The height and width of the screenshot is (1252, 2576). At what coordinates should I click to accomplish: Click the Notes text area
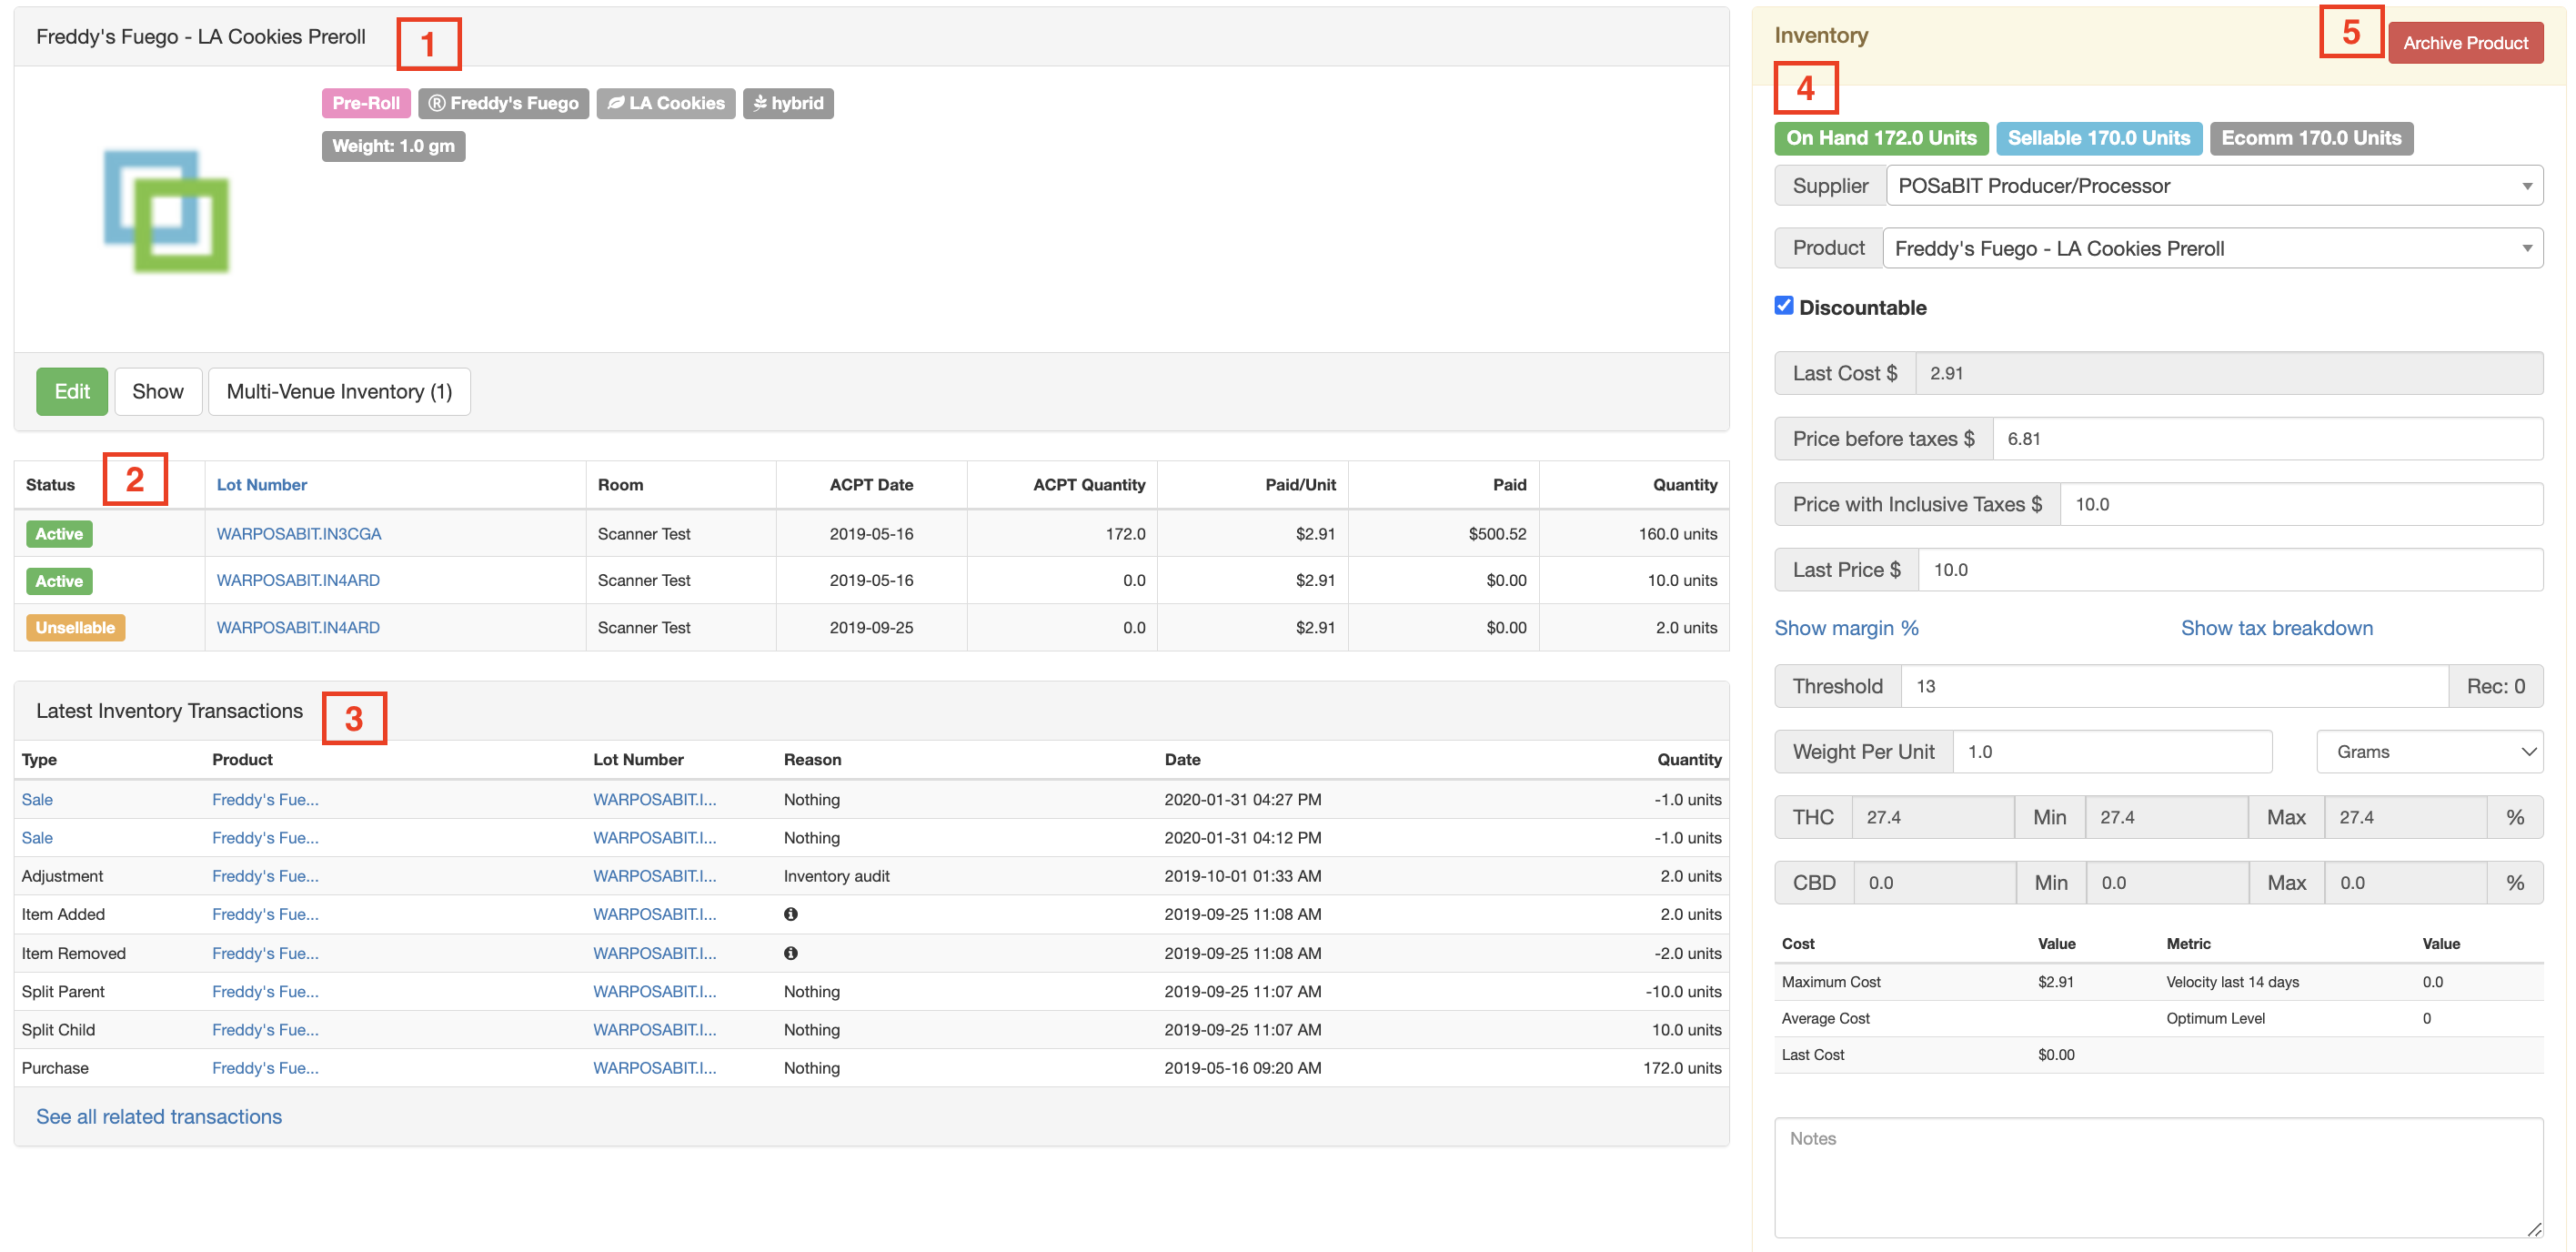pyautogui.click(x=2158, y=1177)
